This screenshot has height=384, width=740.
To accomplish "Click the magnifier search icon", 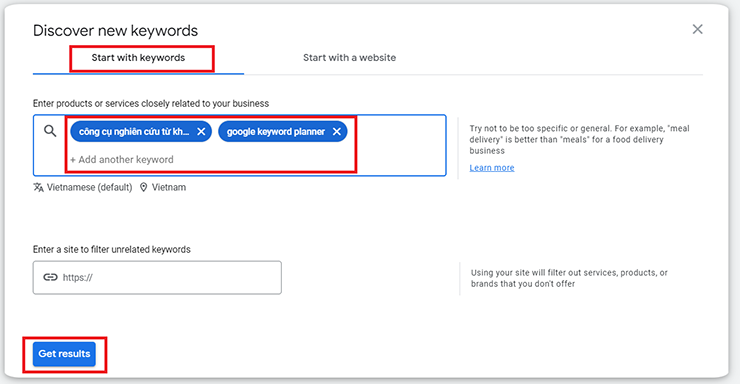I will tap(50, 131).
